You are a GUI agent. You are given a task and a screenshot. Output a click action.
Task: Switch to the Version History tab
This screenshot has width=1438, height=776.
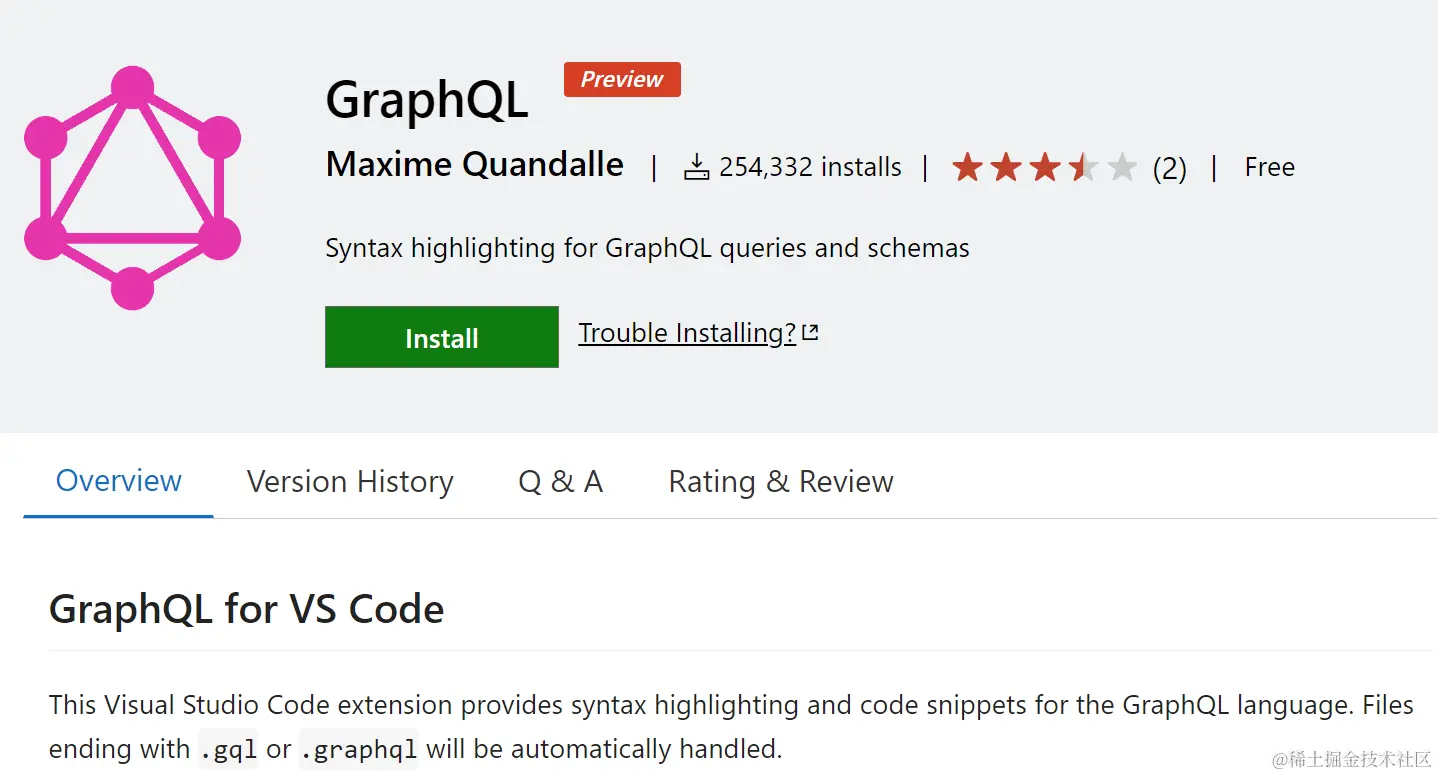(350, 482)
